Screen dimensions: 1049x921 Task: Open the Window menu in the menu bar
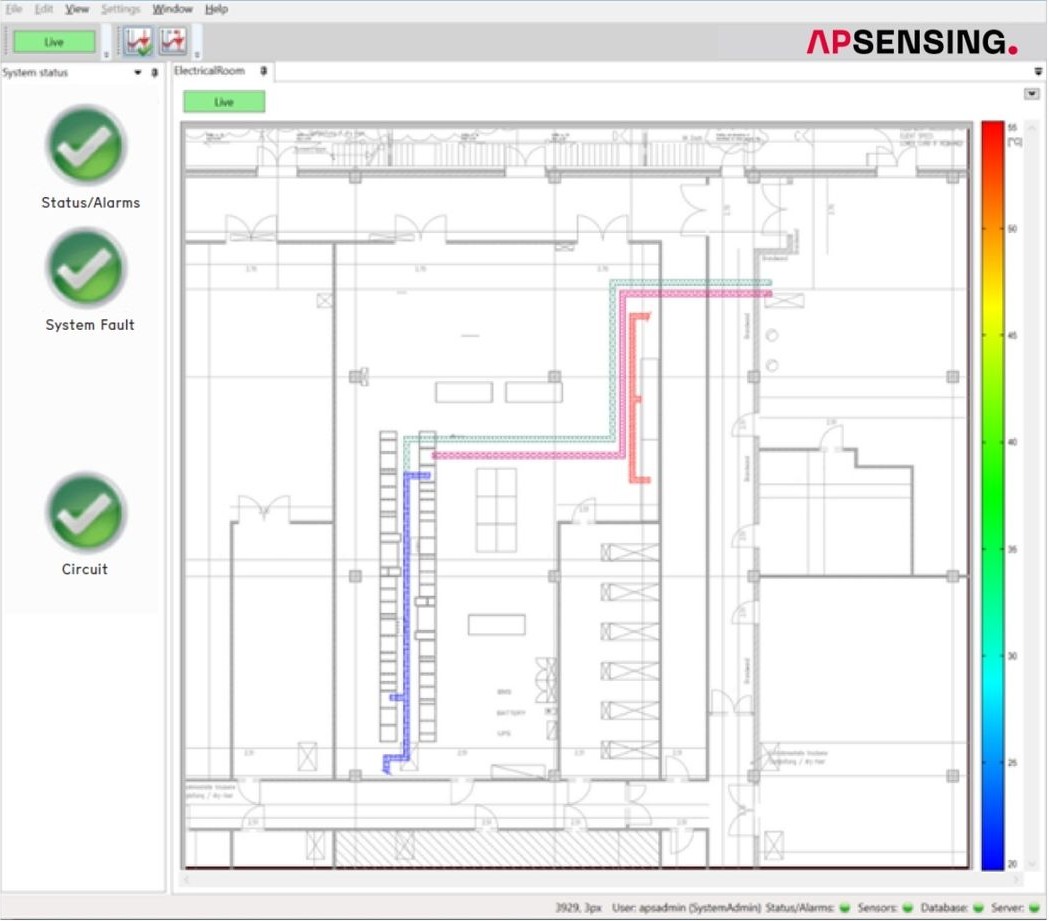[171, 8]
